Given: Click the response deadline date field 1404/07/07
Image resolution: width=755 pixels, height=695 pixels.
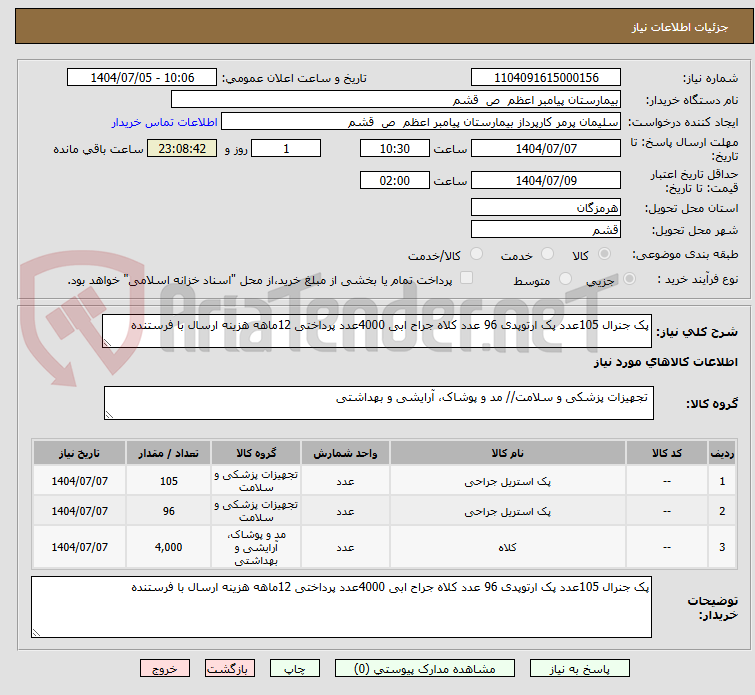Looking at the screenshot, I should point(545,149).
